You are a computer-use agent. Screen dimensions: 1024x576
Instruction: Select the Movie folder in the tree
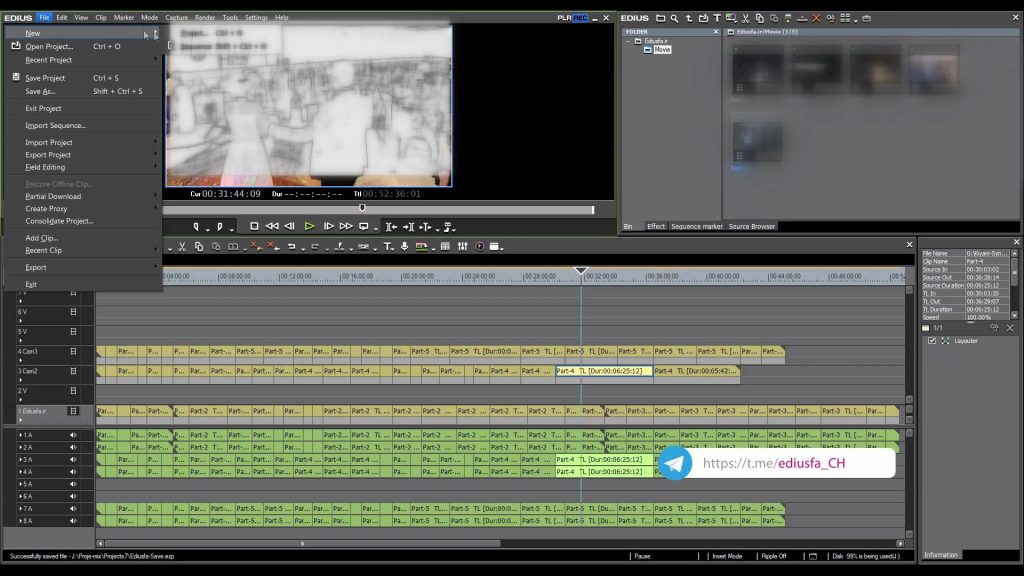click(662, 50)
